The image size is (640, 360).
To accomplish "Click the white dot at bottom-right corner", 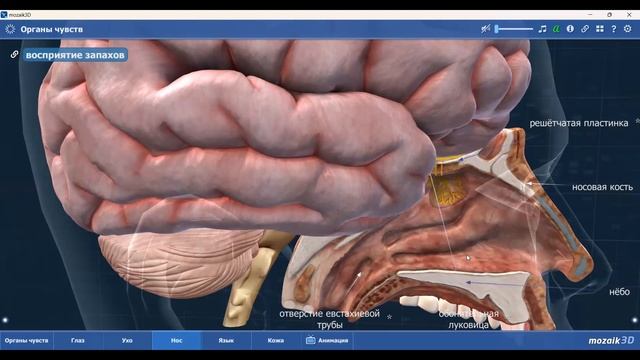I will [635, 320].
